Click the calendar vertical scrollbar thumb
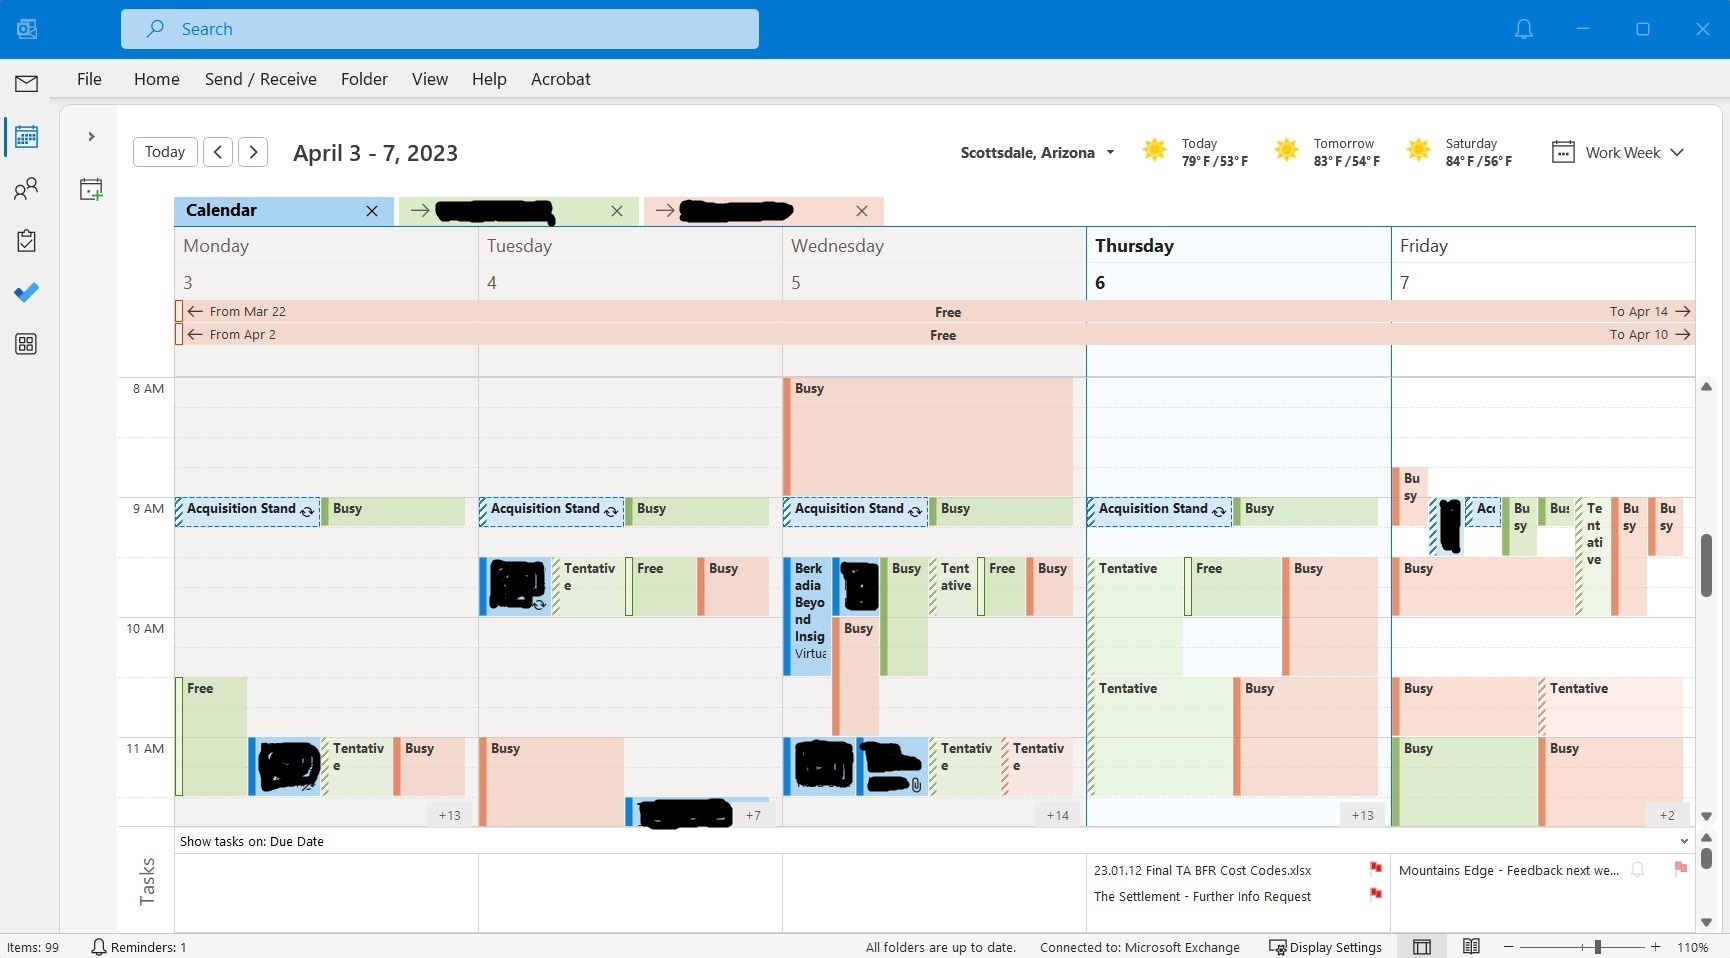This screenshot has width=1730, height=958. [x=1706, y=565]
